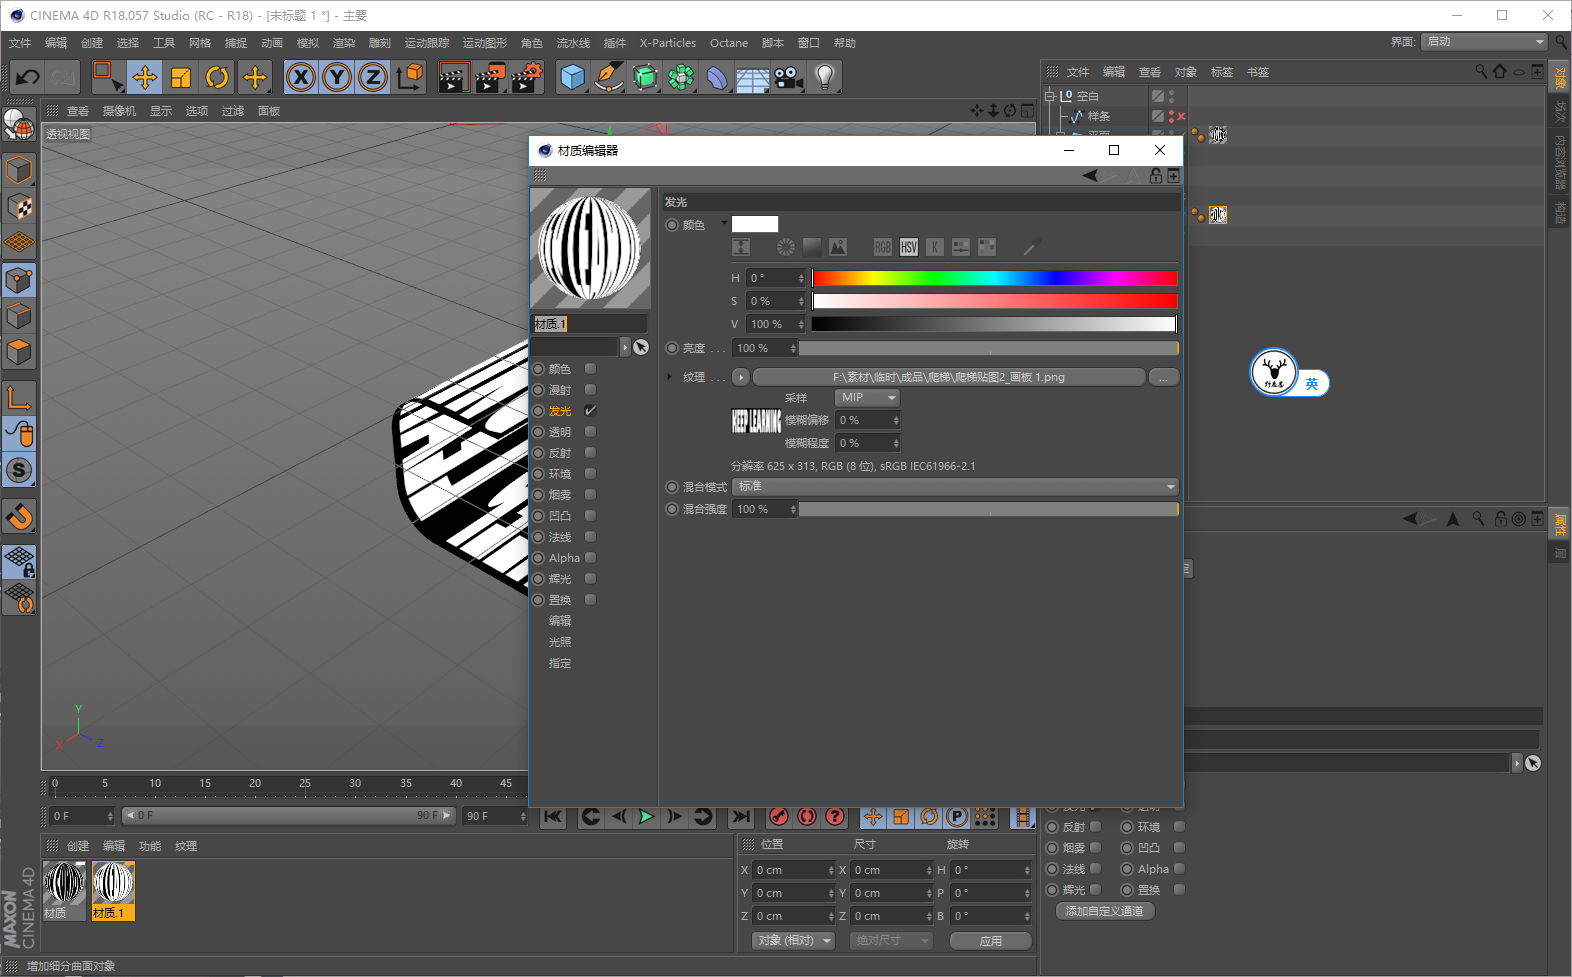Viewport: 1572px width, 977px height.
Task: Toggle the Z axis lock
Action: click(x=373, y=77)
